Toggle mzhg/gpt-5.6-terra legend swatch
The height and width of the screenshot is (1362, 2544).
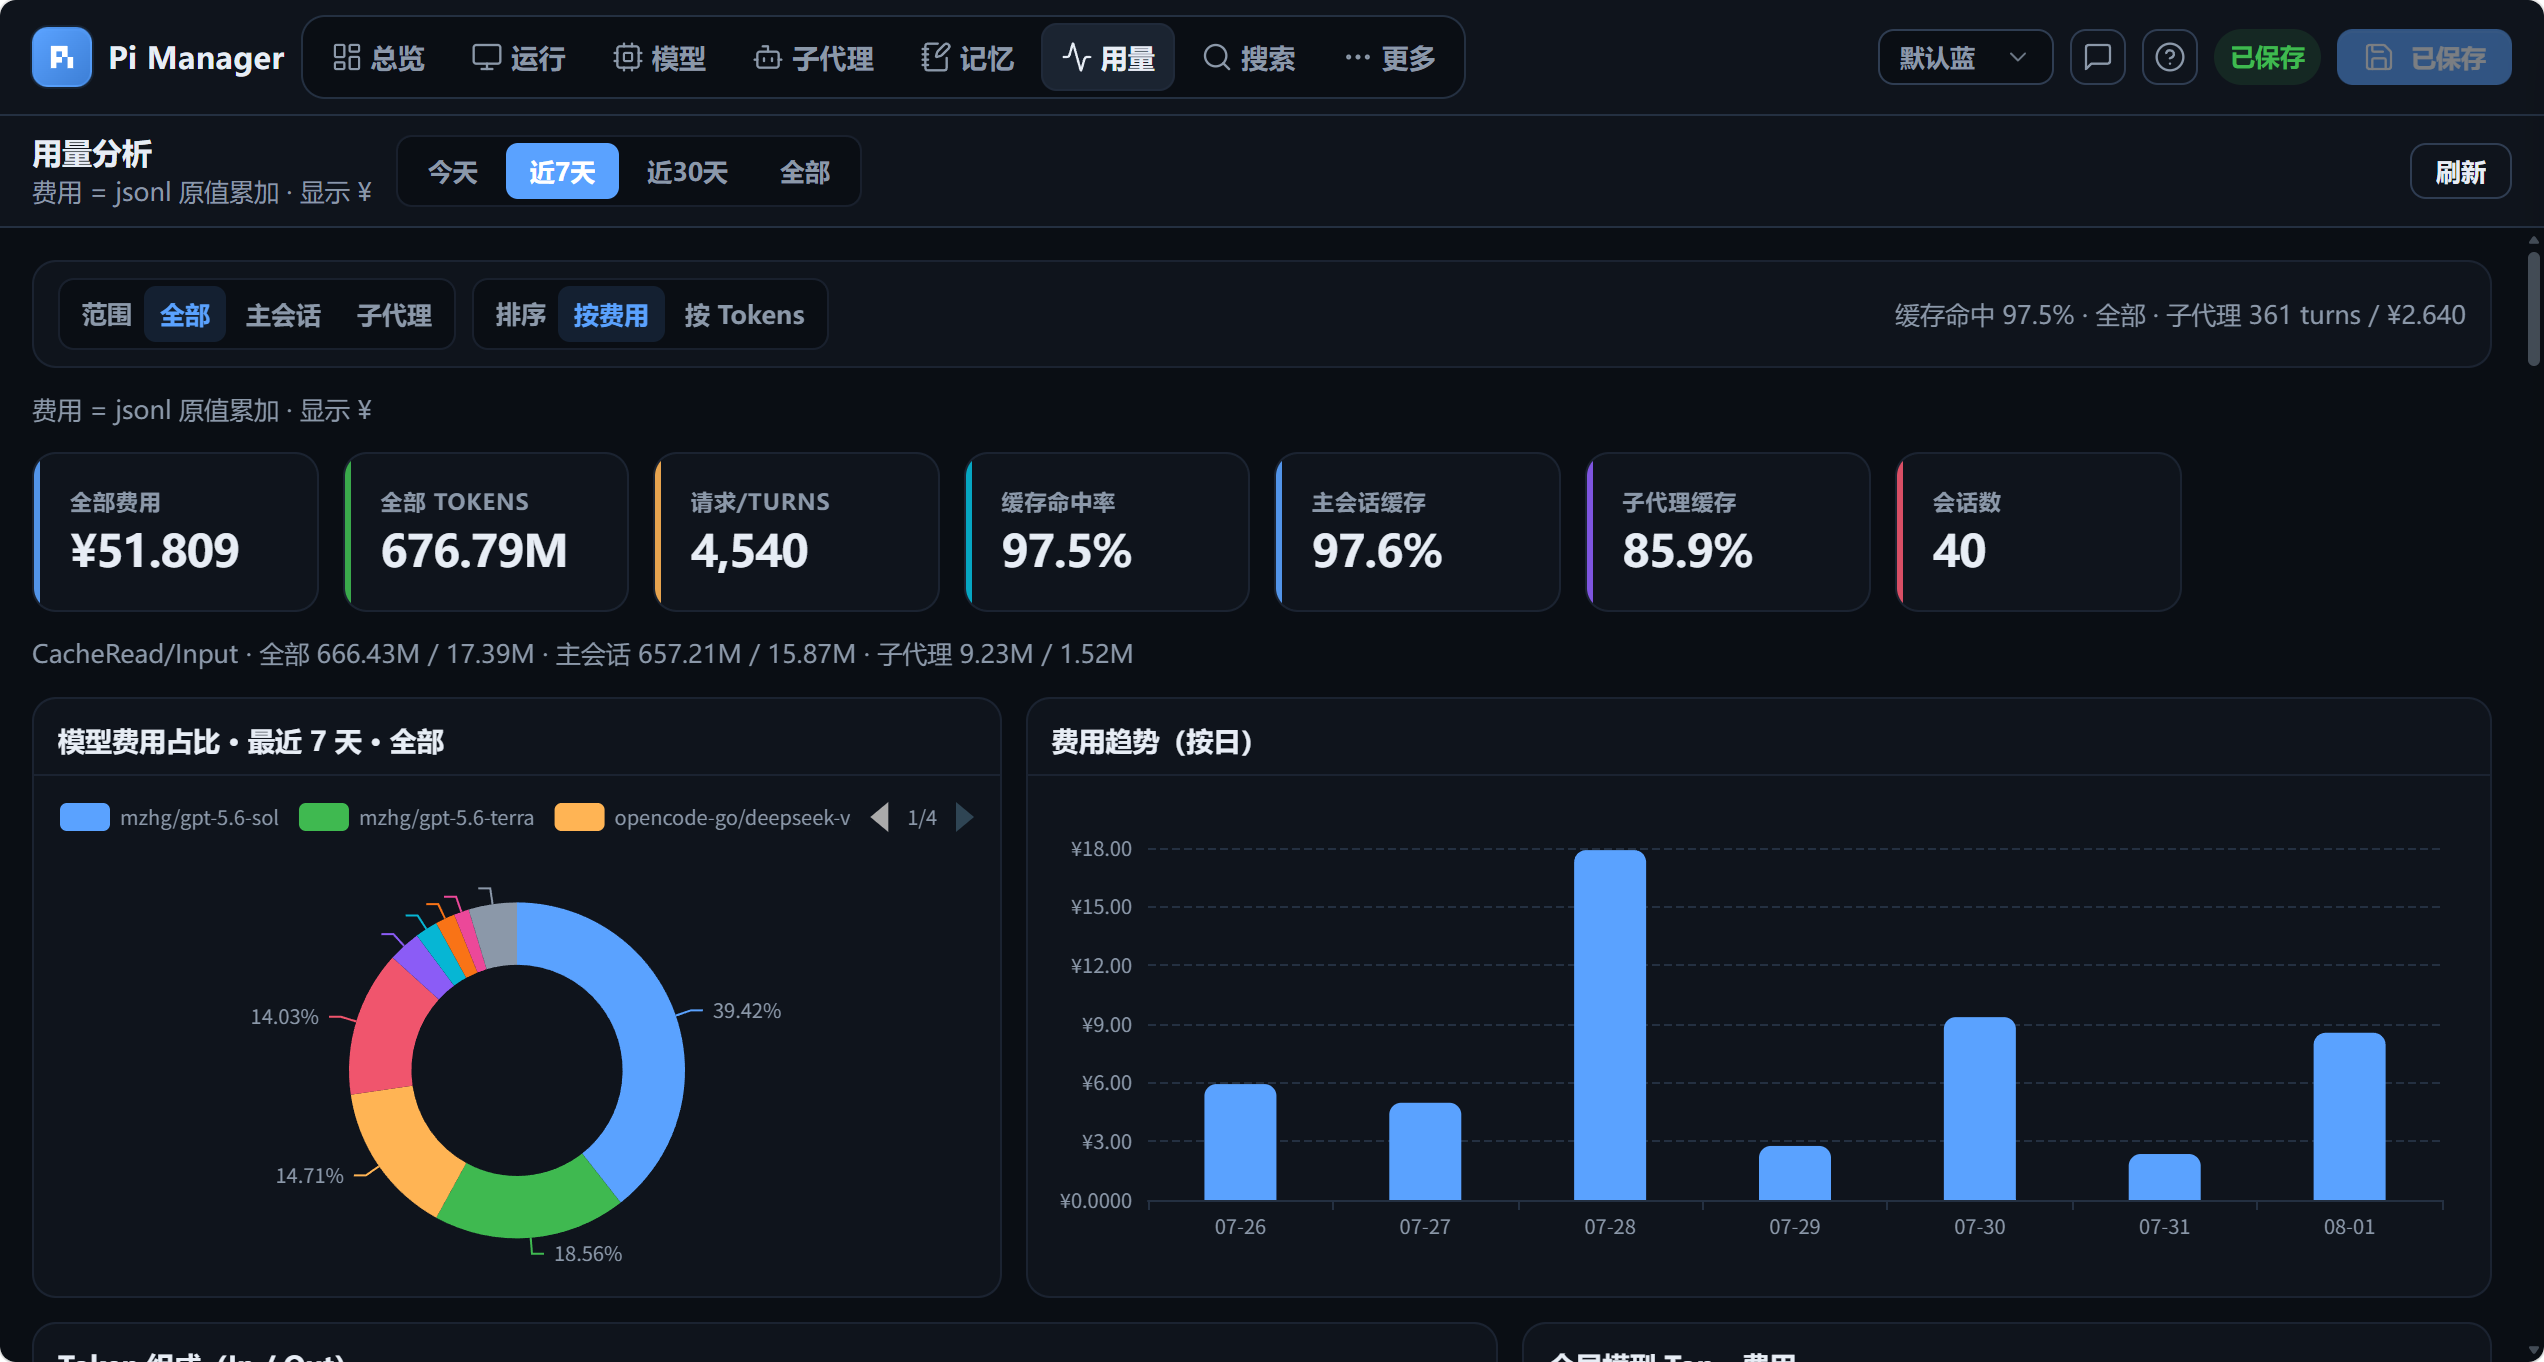(x=323, y=817)
